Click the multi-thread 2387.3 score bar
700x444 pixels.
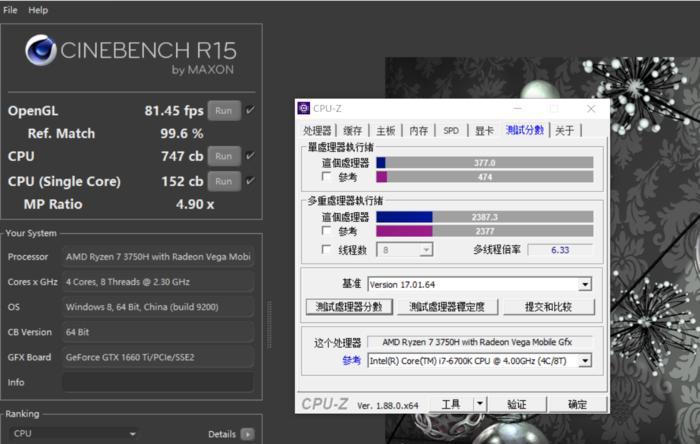click(x=485, y=217)
